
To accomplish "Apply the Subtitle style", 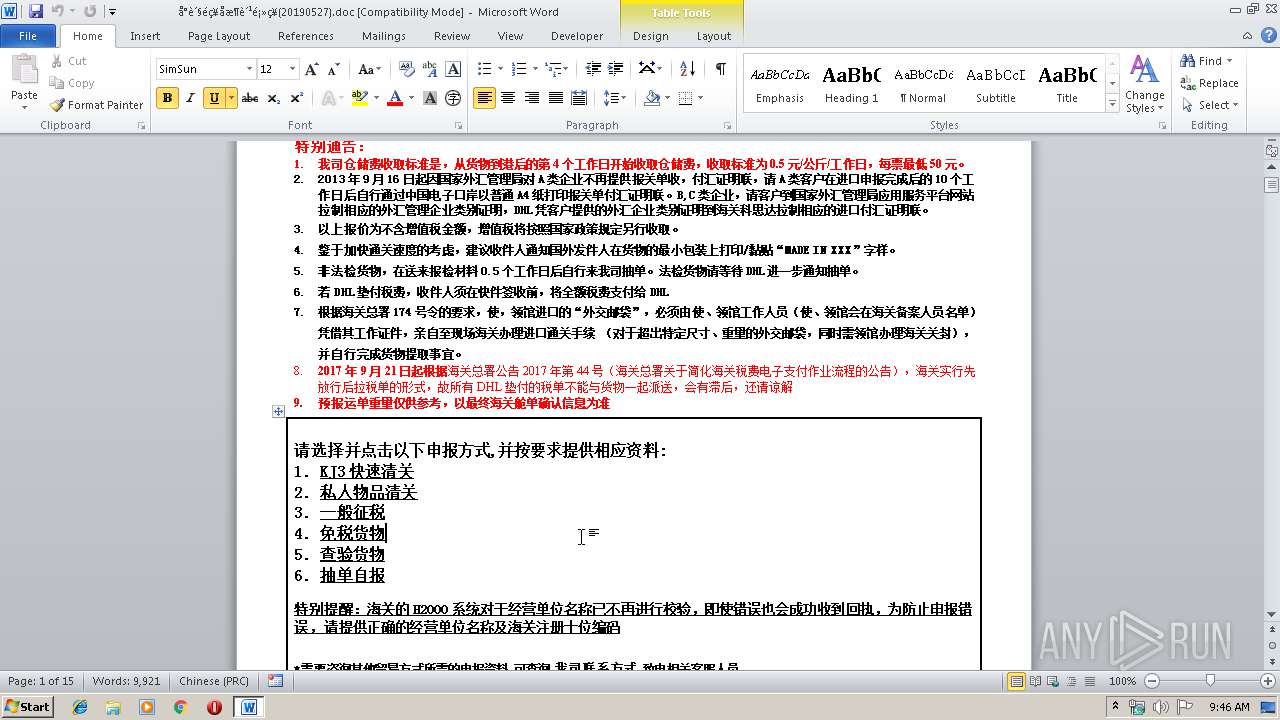I will point(996,83).
